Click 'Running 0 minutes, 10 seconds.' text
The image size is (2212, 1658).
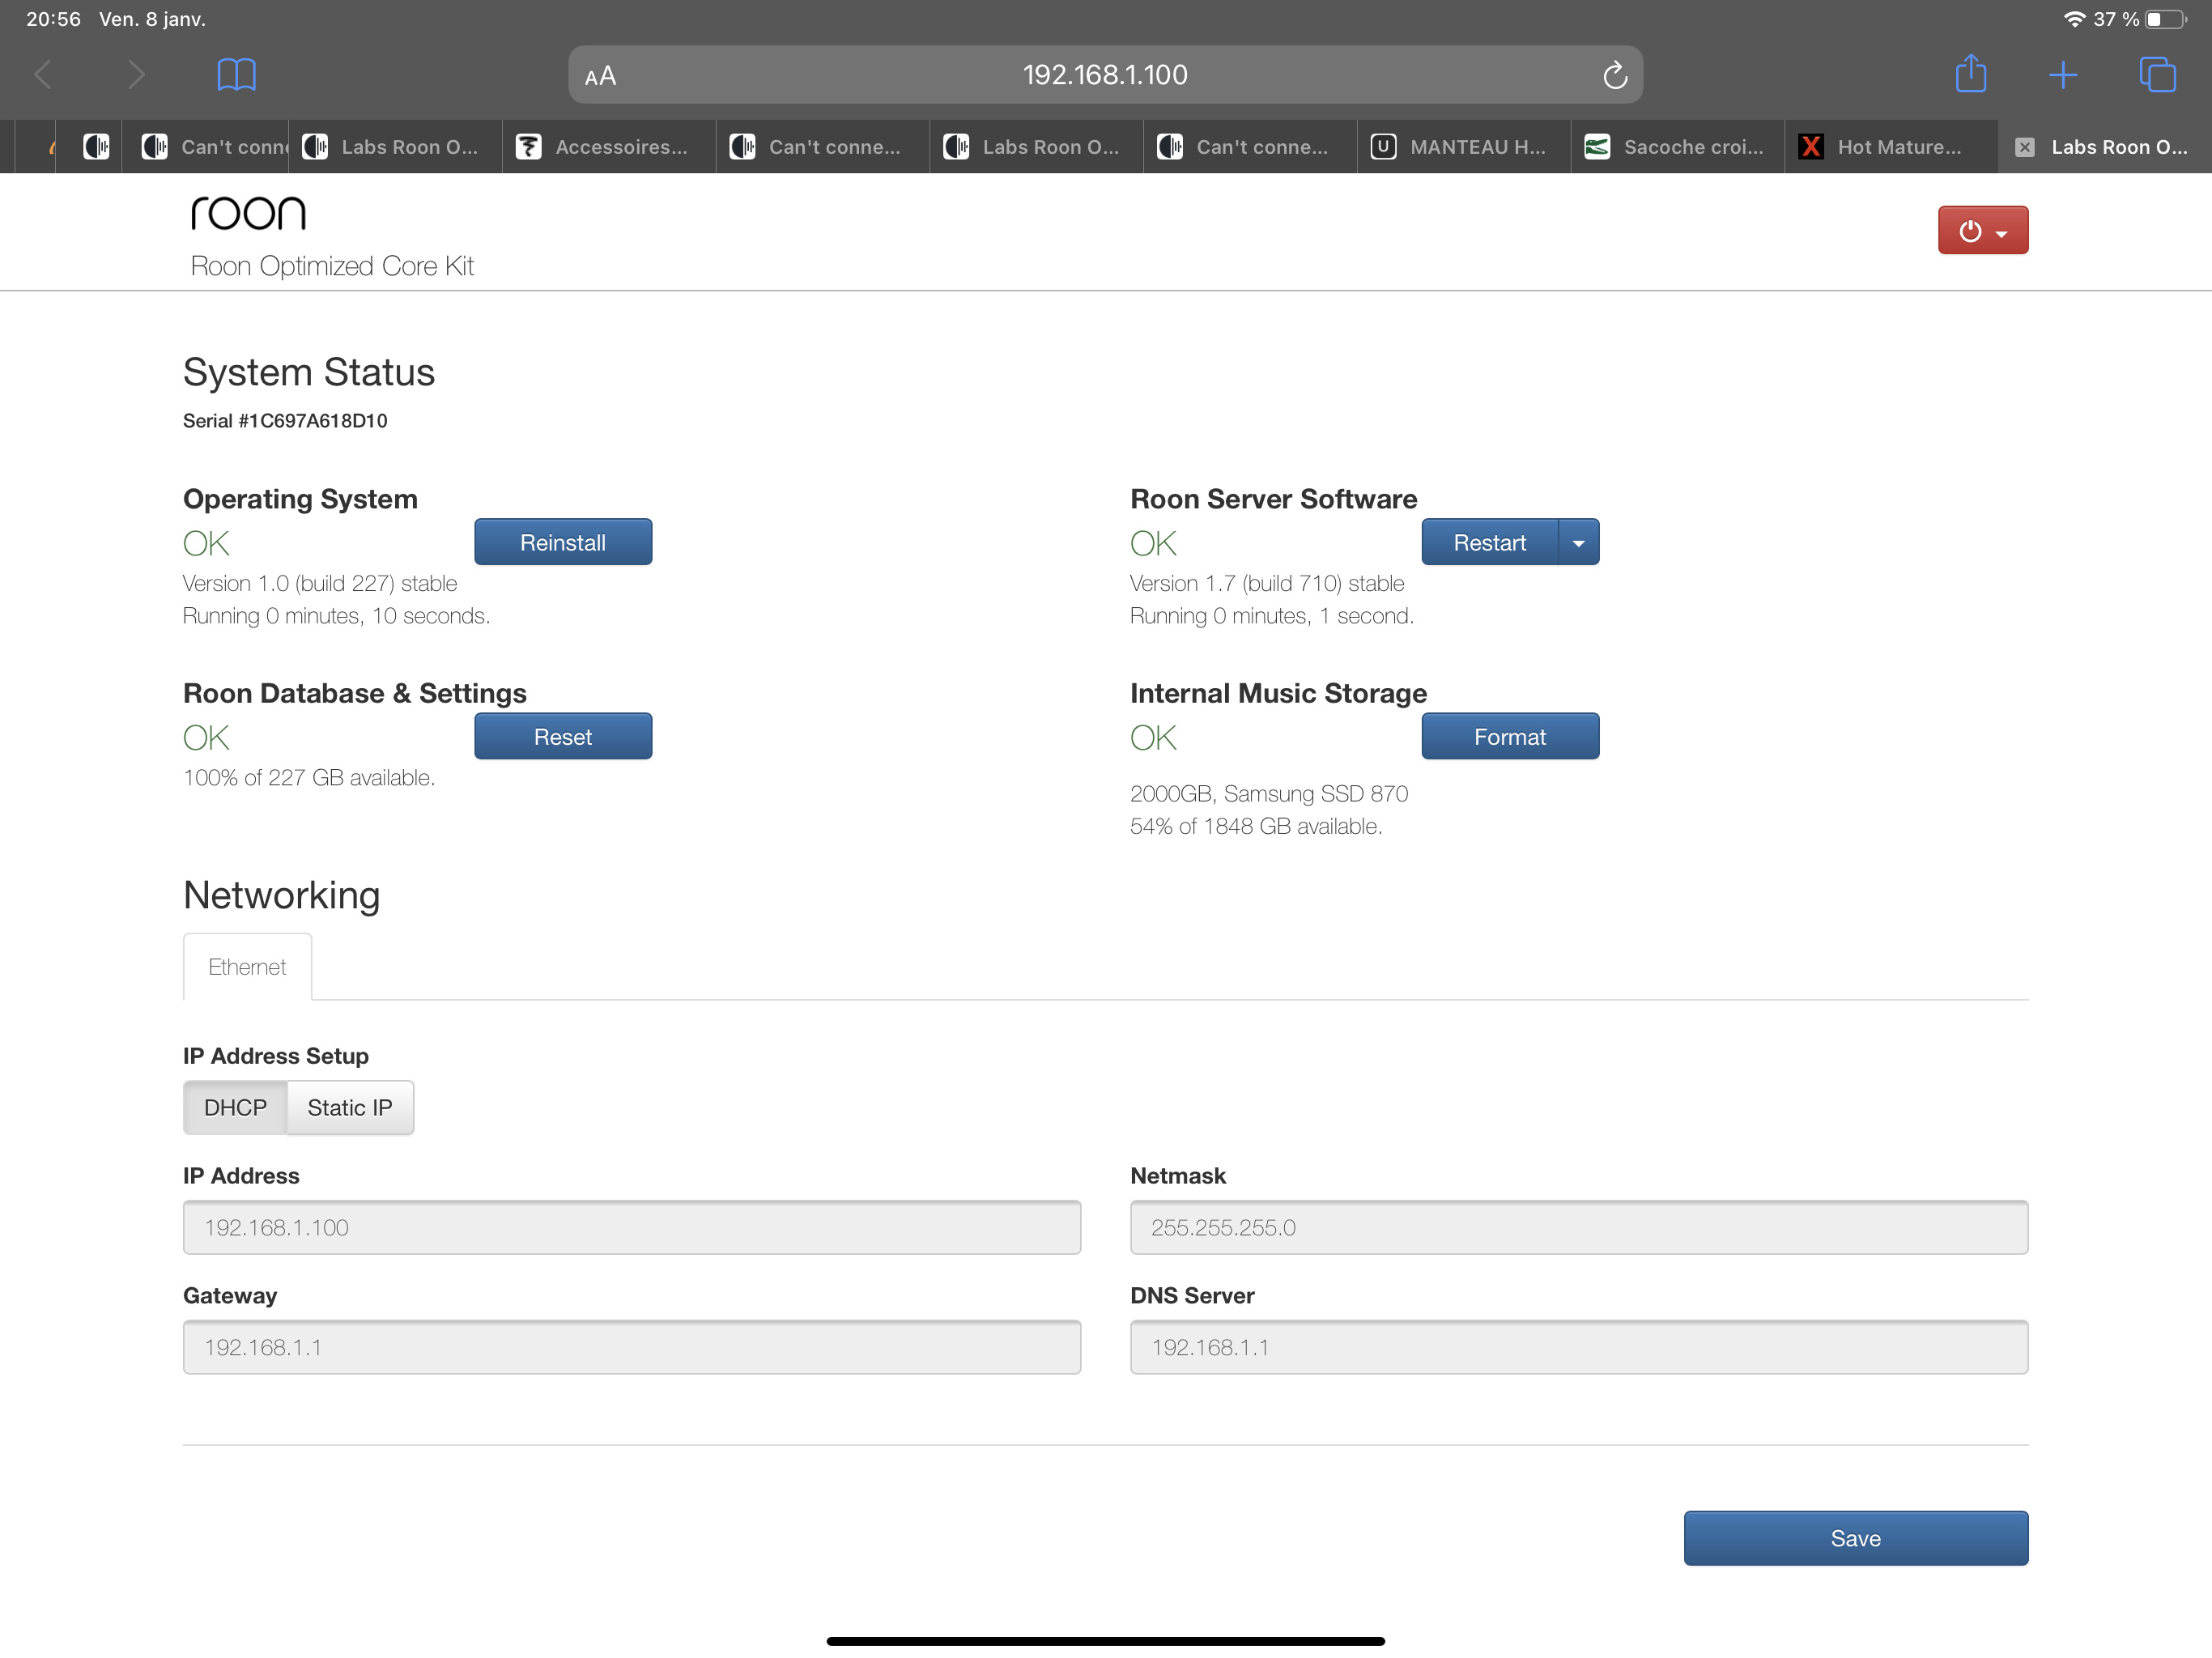[336, 616]
